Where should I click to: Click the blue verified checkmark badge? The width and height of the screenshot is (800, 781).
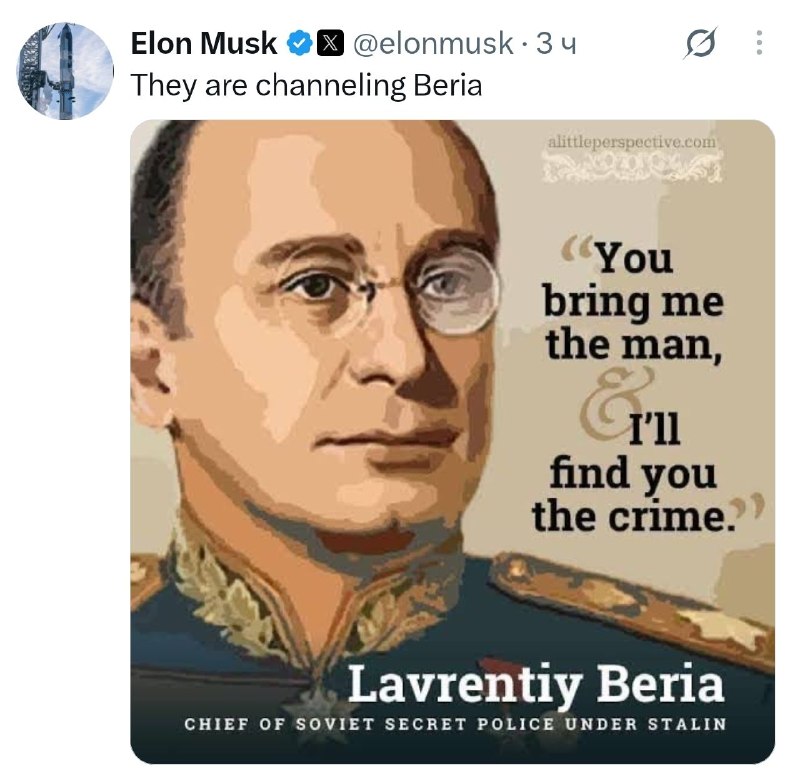301,43
